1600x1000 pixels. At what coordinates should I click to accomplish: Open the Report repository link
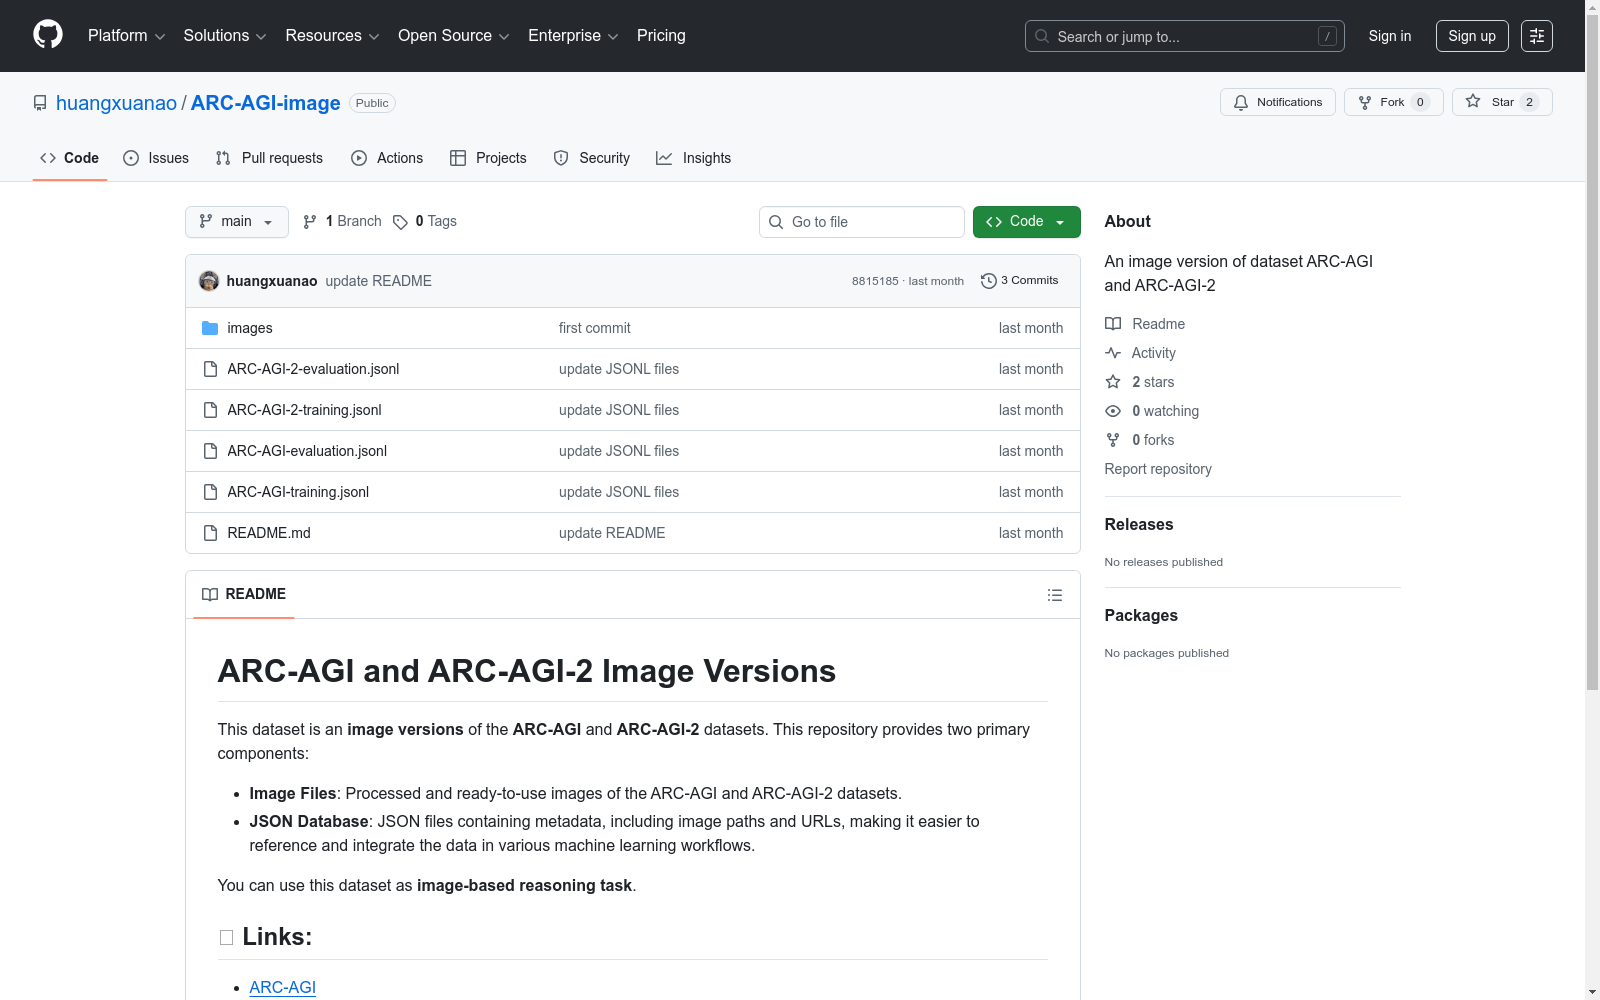1158,469
